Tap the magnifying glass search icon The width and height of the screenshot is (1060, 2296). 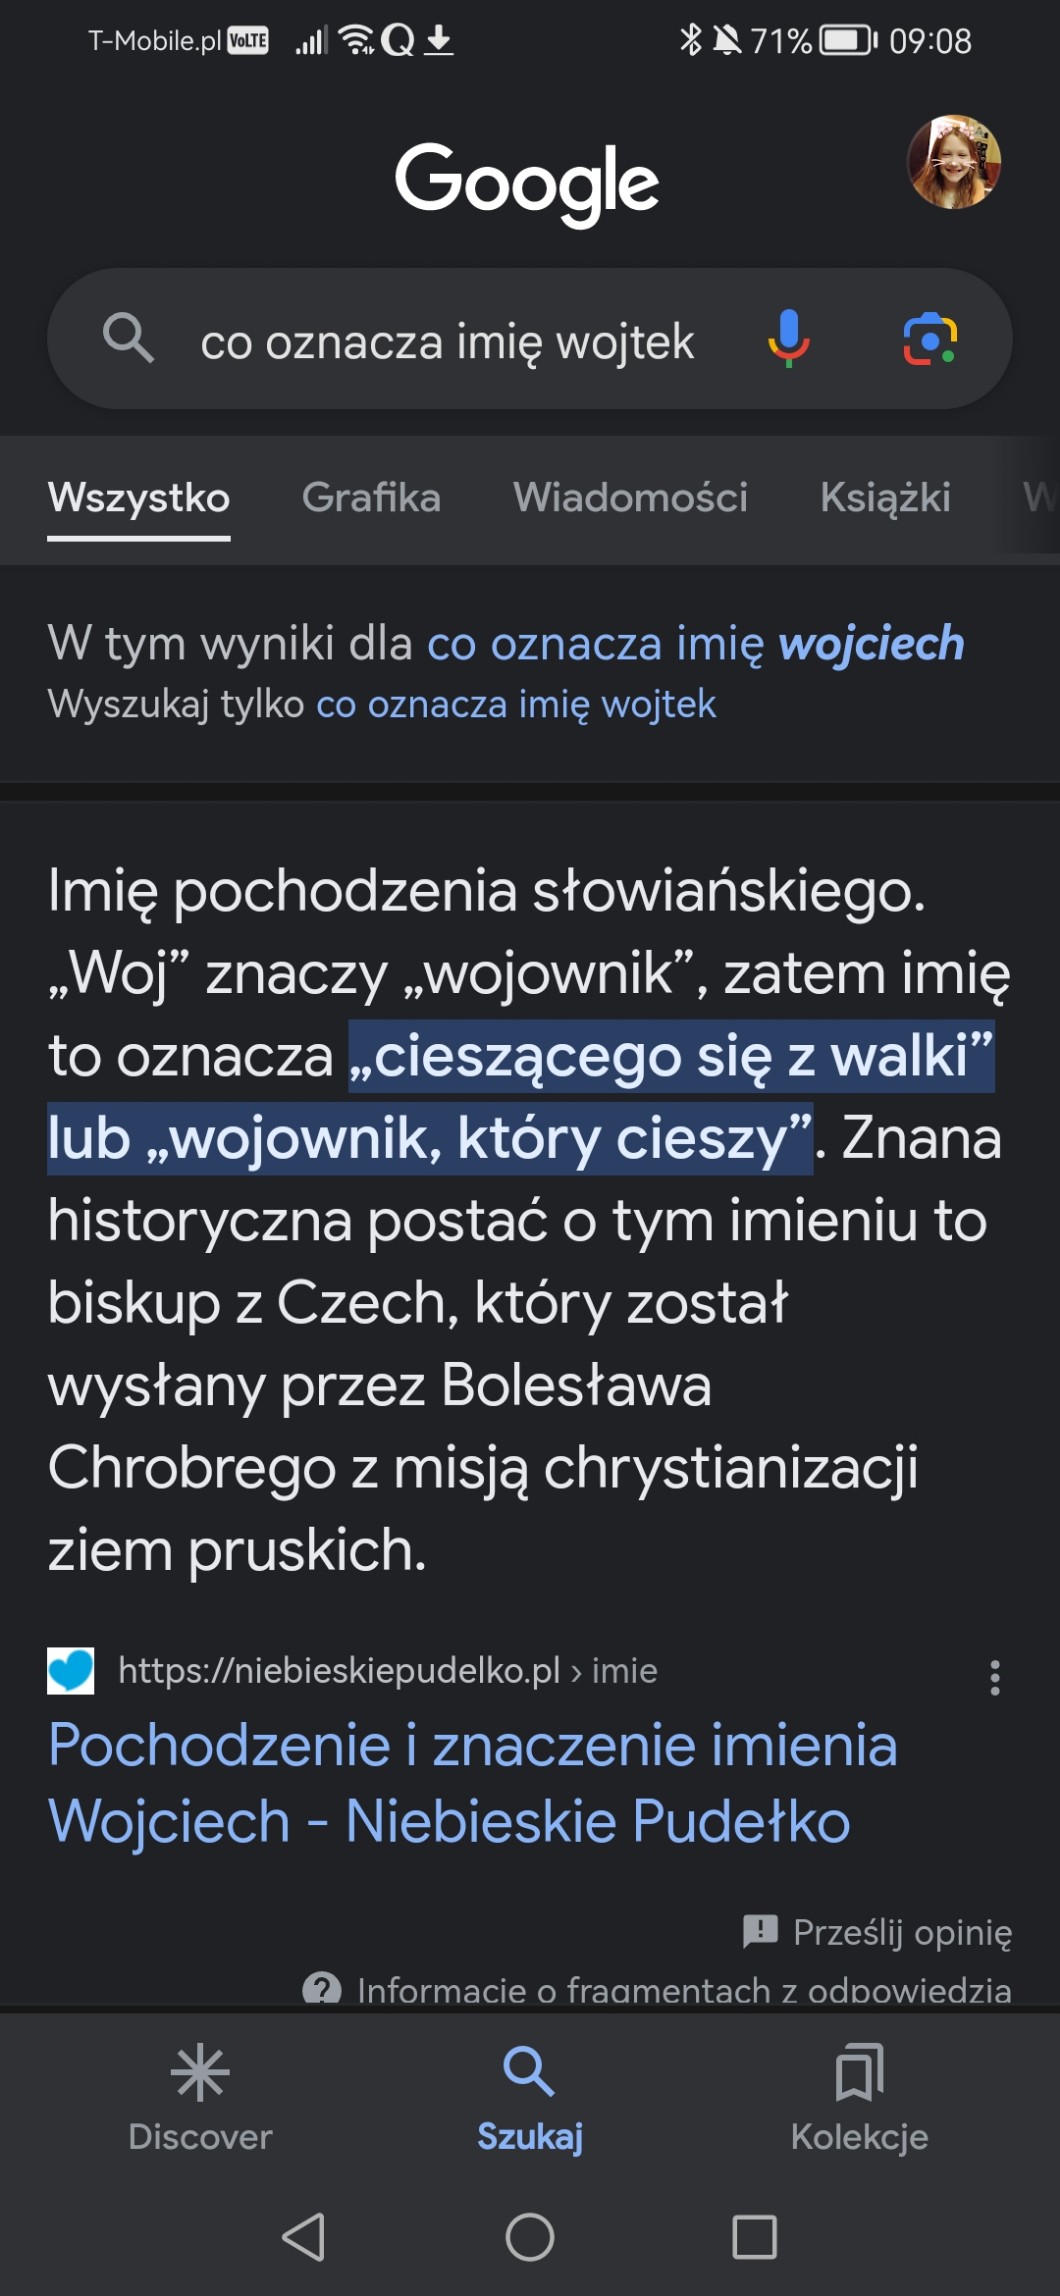128,338
